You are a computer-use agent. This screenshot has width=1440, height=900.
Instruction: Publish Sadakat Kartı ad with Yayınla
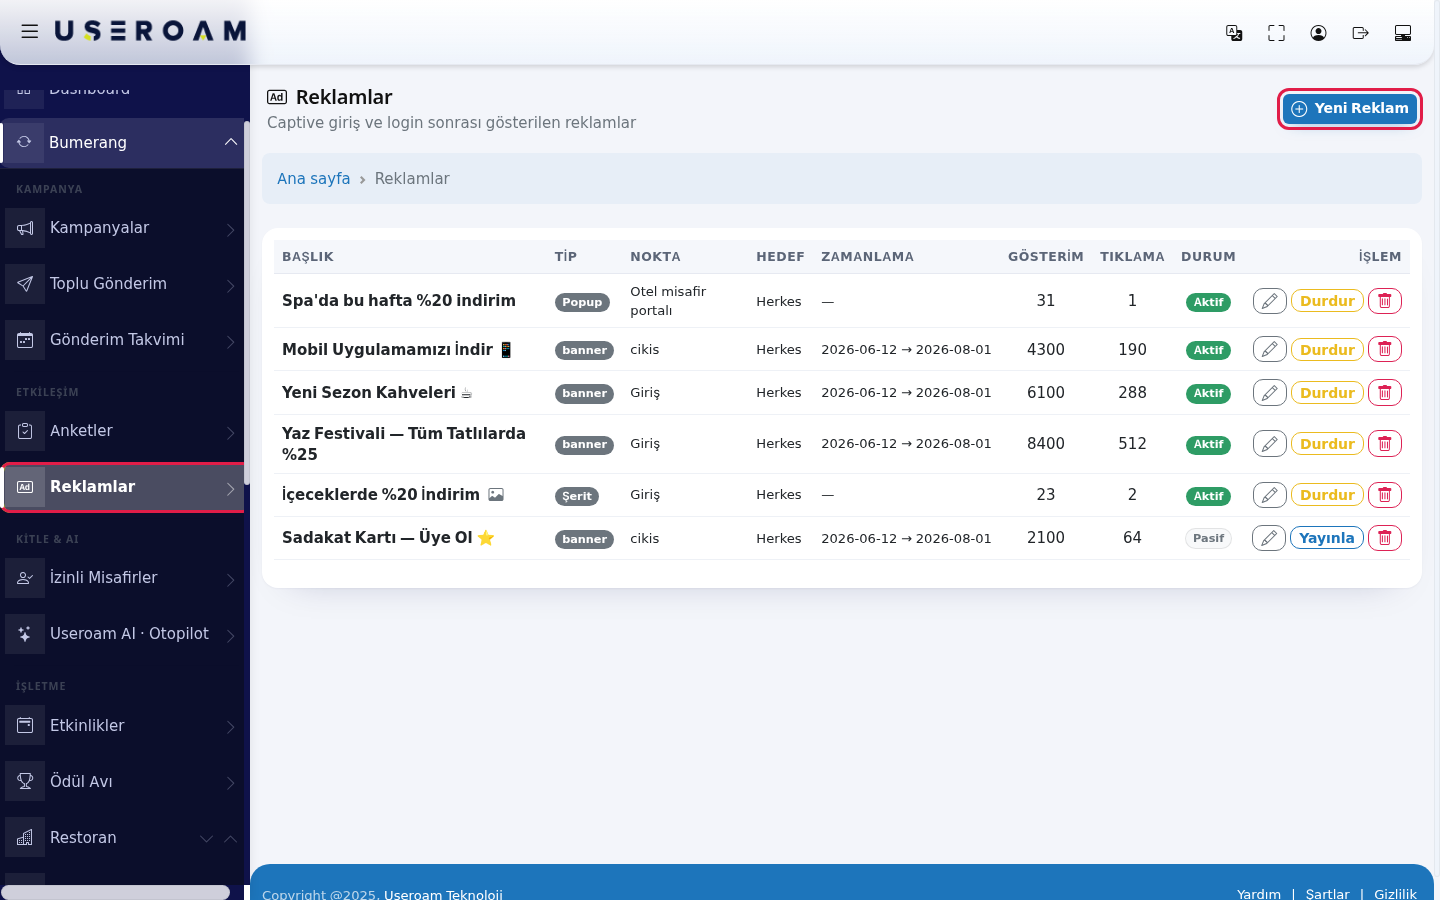click(x=1326, y=538)
